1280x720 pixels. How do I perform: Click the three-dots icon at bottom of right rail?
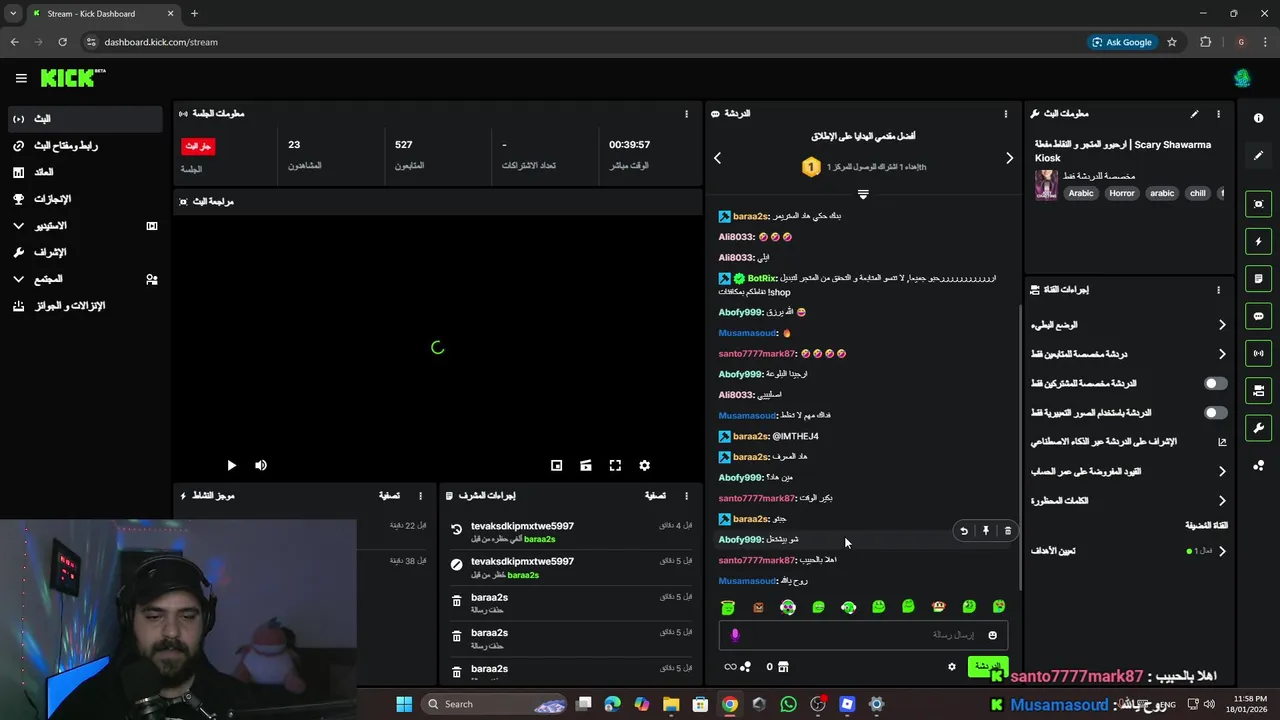(1258, 465)
